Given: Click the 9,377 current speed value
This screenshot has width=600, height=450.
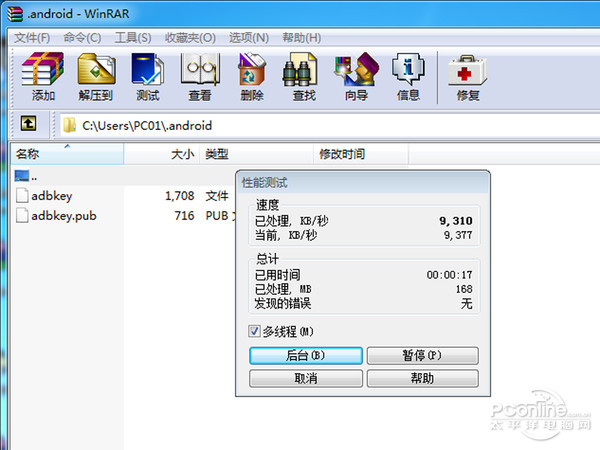Looking at the screenshot, I should tap(458, 235).
